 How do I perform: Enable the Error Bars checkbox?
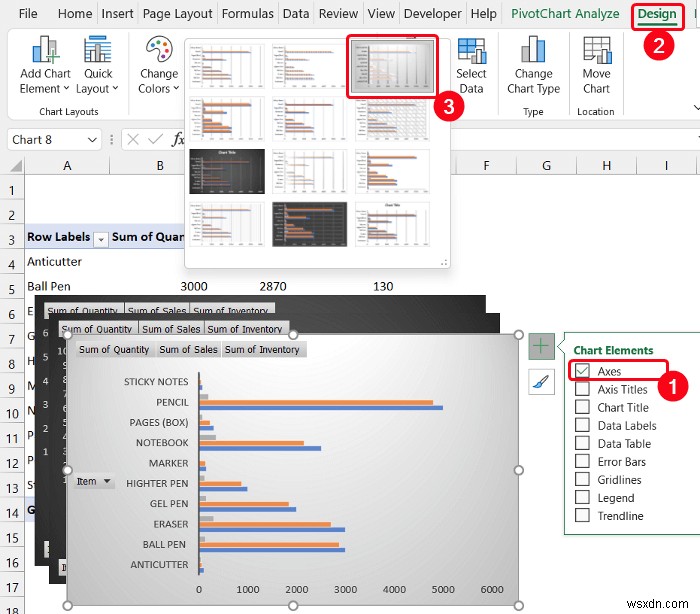582,461
